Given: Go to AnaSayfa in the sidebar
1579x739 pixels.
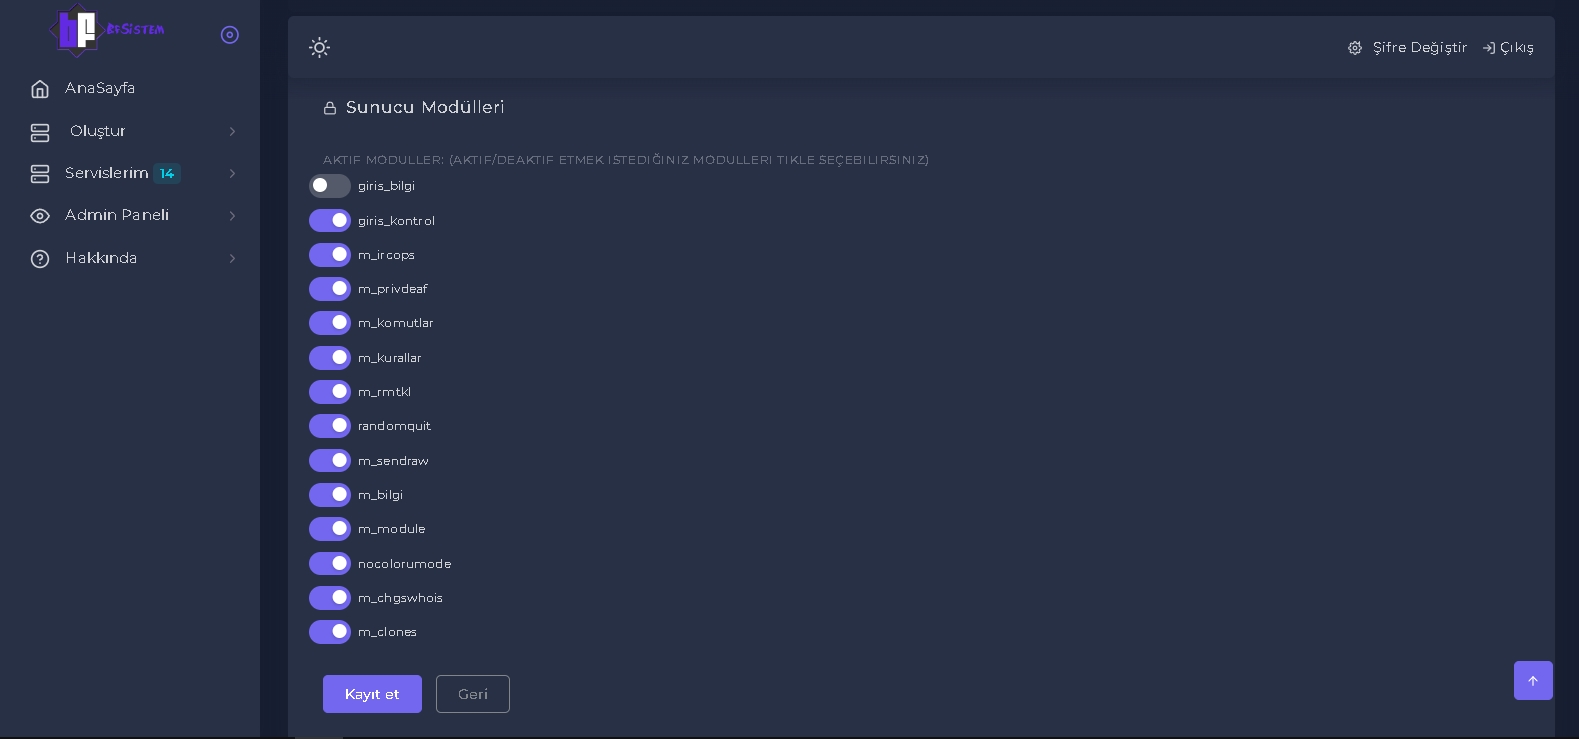Looking at the screenshot, I should 100,89.
